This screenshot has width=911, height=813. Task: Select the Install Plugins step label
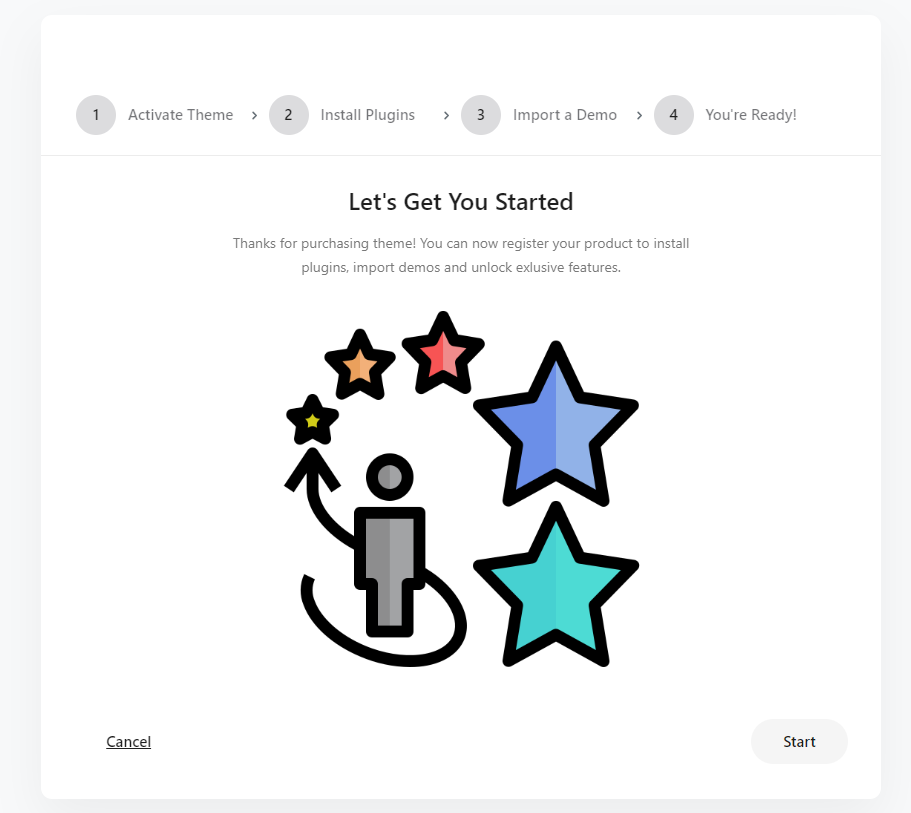(x=368, y=115)
